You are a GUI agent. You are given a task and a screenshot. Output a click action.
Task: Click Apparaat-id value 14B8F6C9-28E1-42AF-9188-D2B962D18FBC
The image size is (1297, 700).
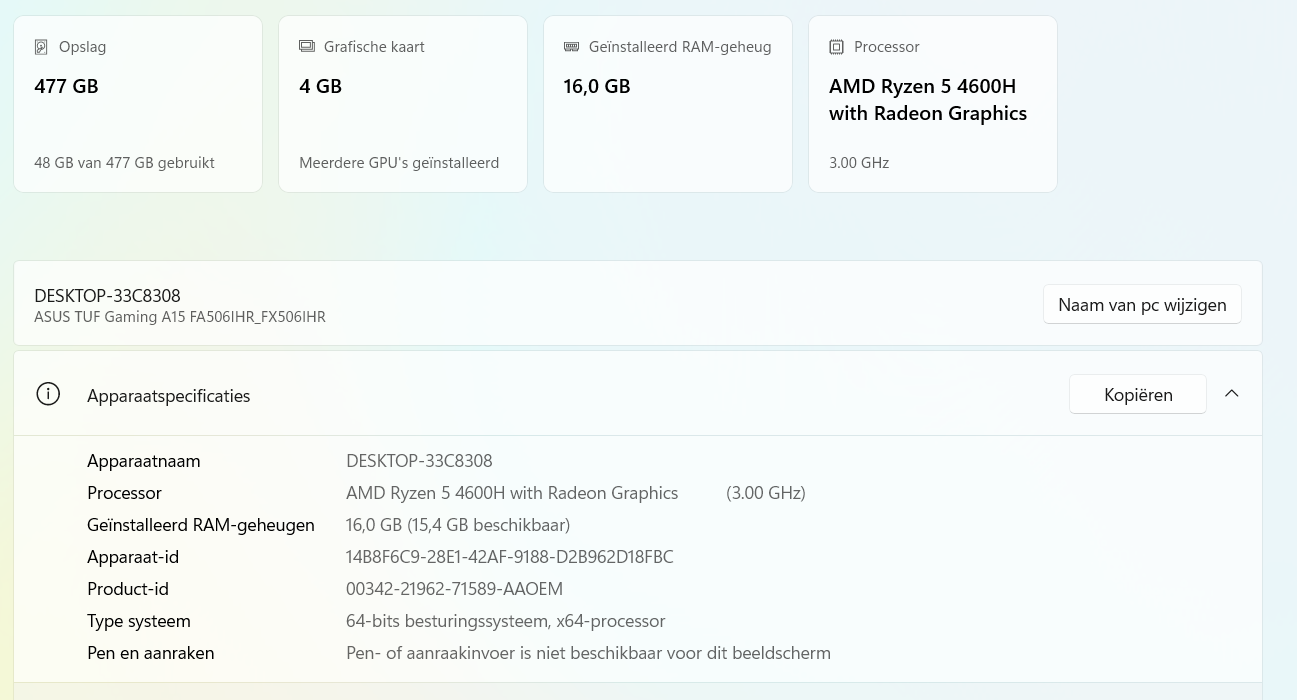click(x=510, y=557)
